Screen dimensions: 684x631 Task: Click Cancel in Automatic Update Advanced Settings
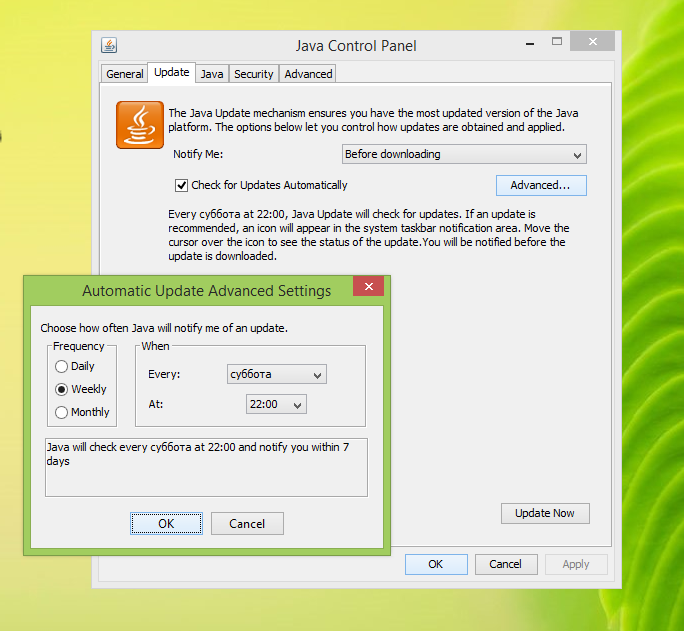pyautogui.click(x=247, y=523)
